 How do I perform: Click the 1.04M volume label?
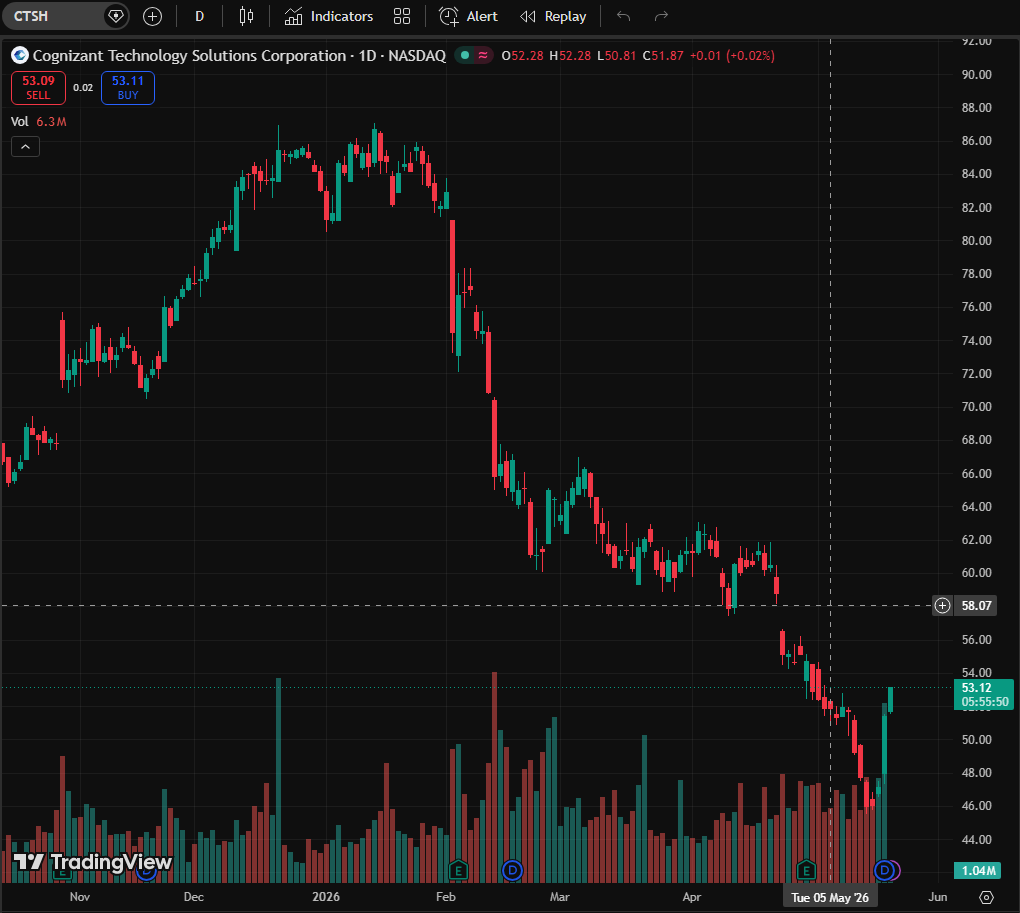[978, 870]
